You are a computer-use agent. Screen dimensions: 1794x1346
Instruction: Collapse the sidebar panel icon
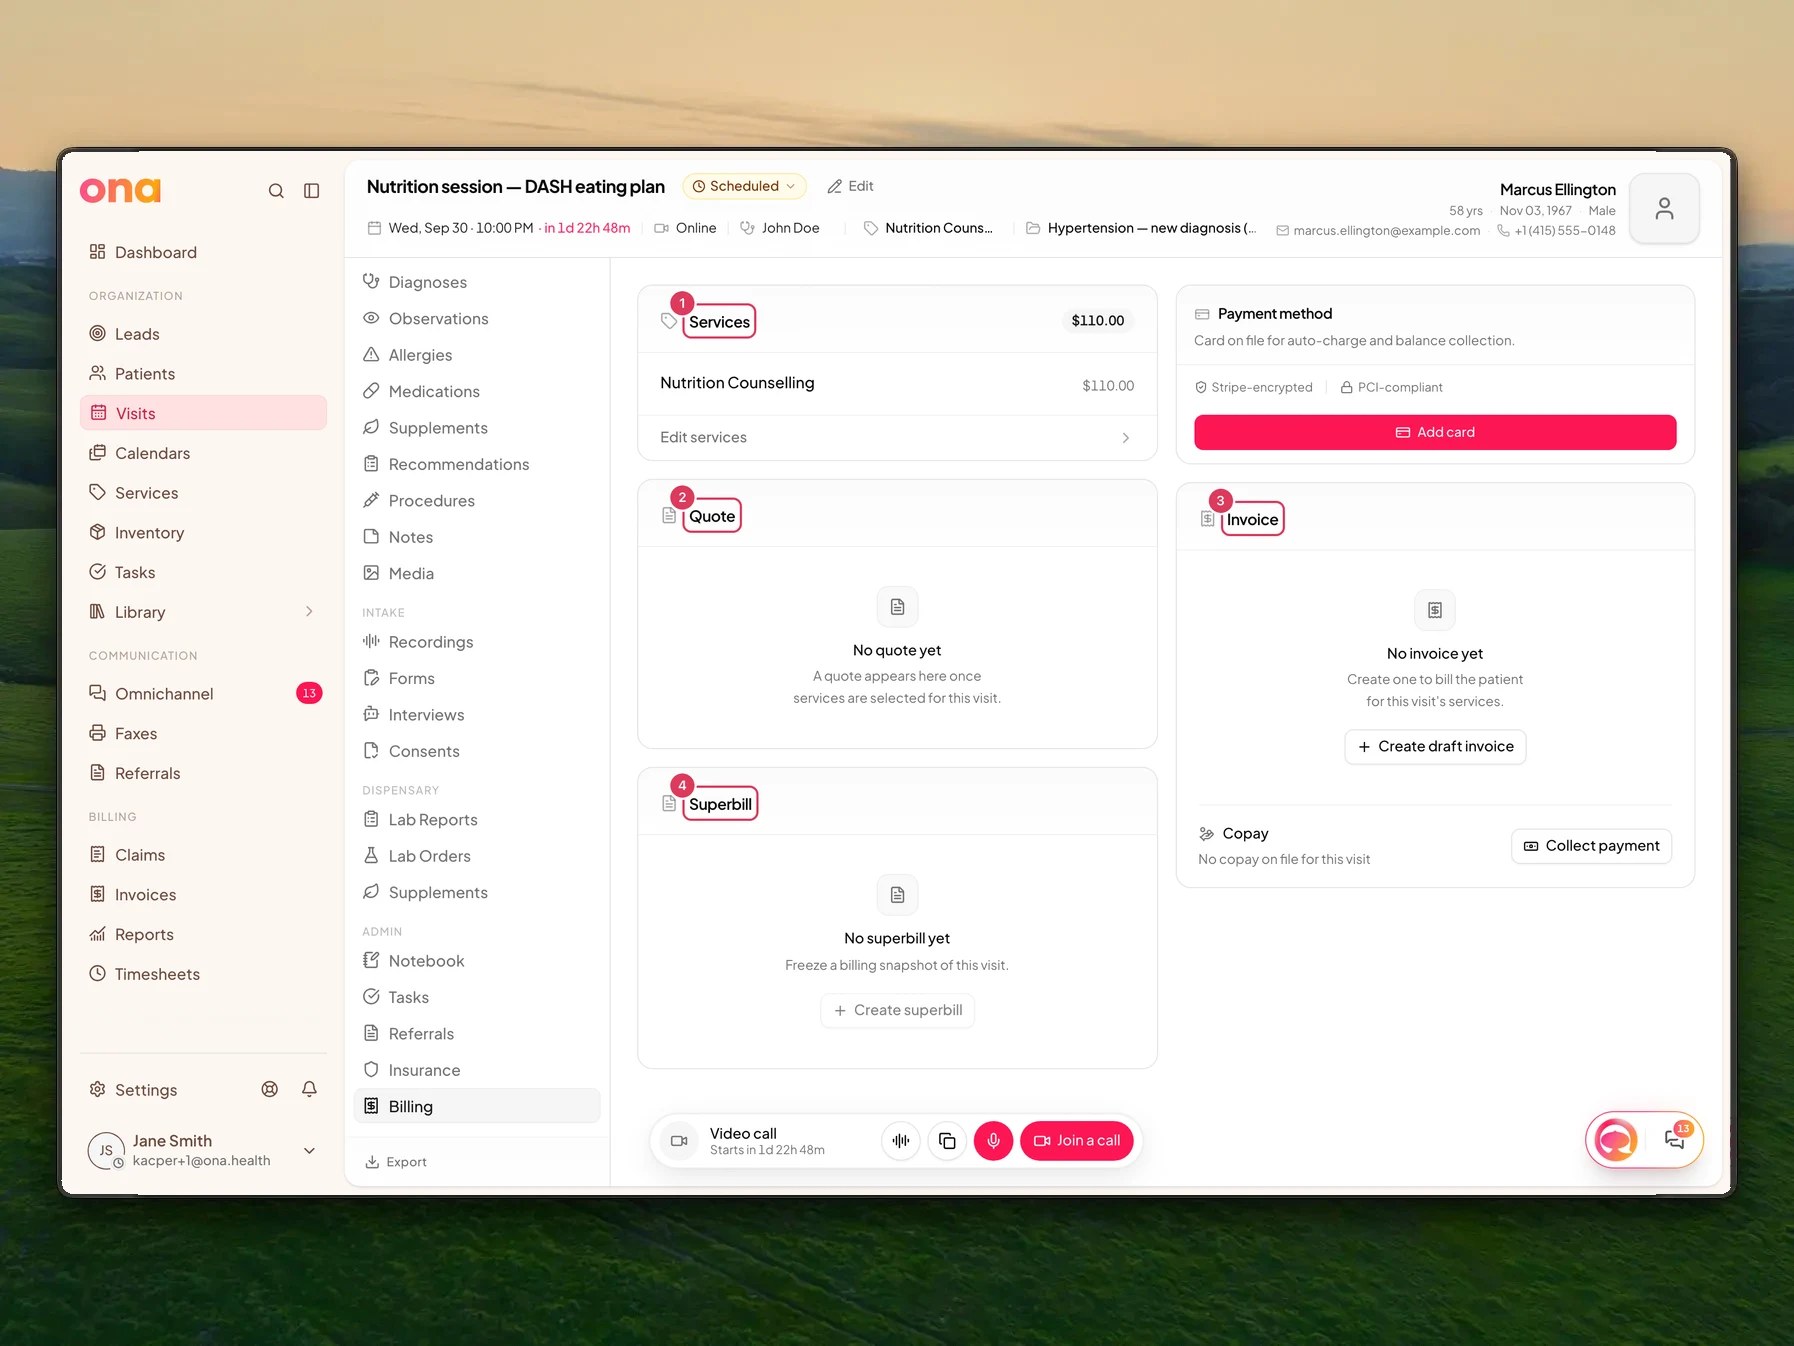(x=312, y=191)
